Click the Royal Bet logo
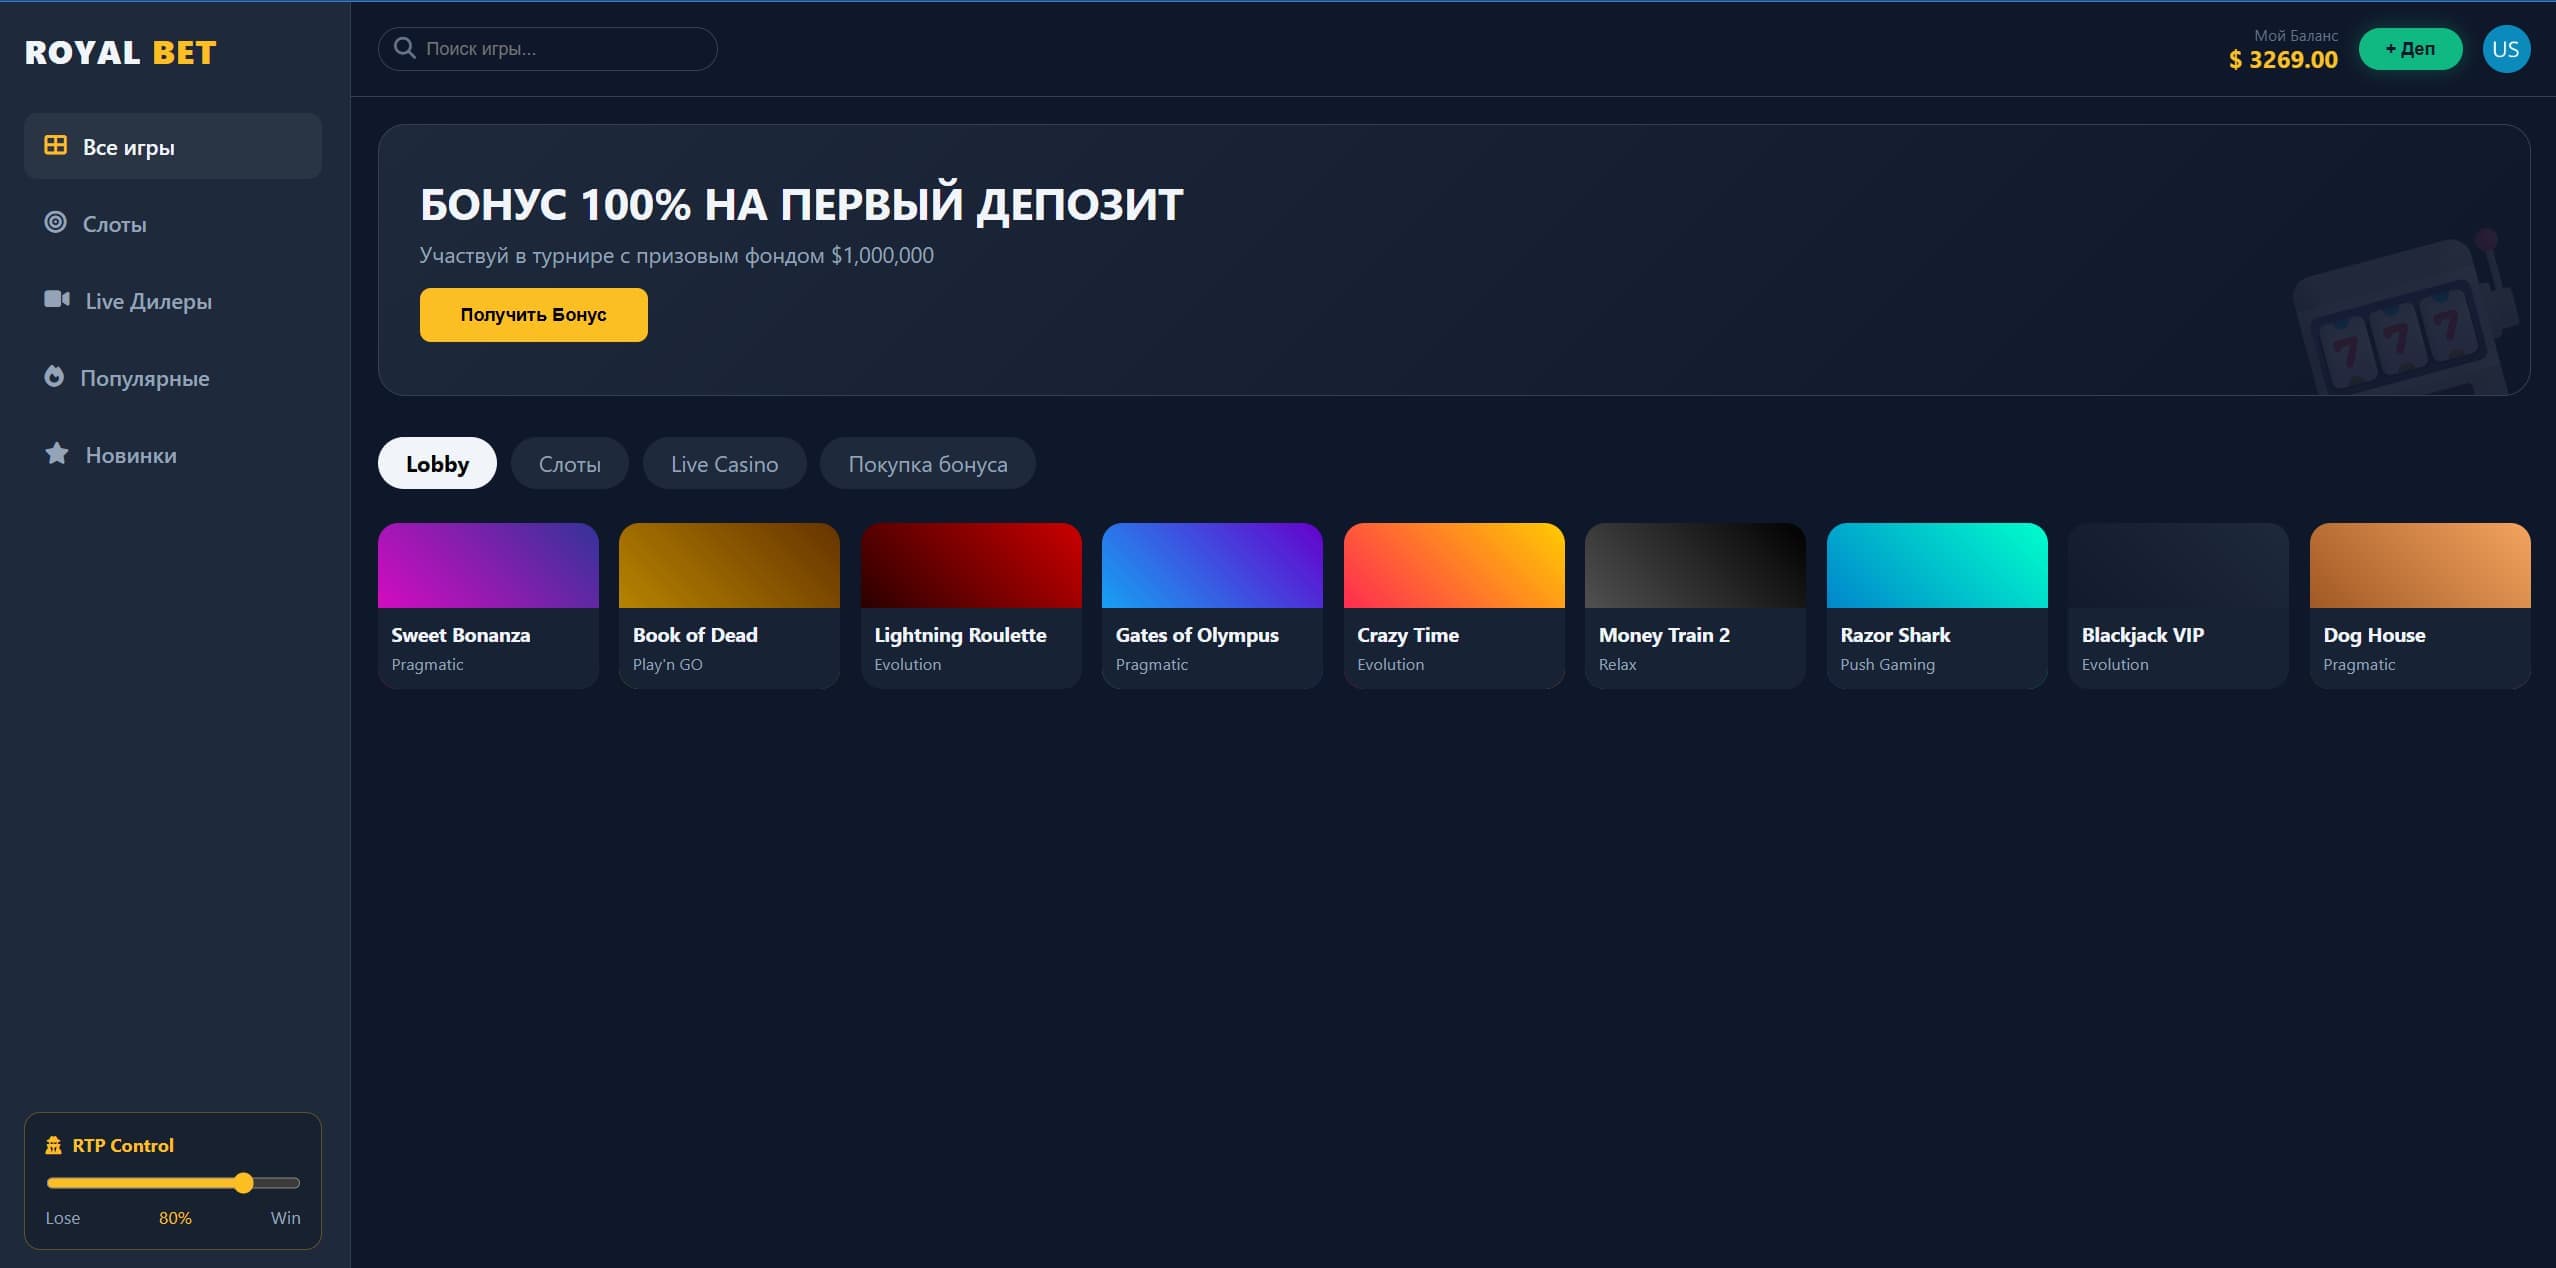This screenshot has width=2556, height=1268. click(121, 52)
